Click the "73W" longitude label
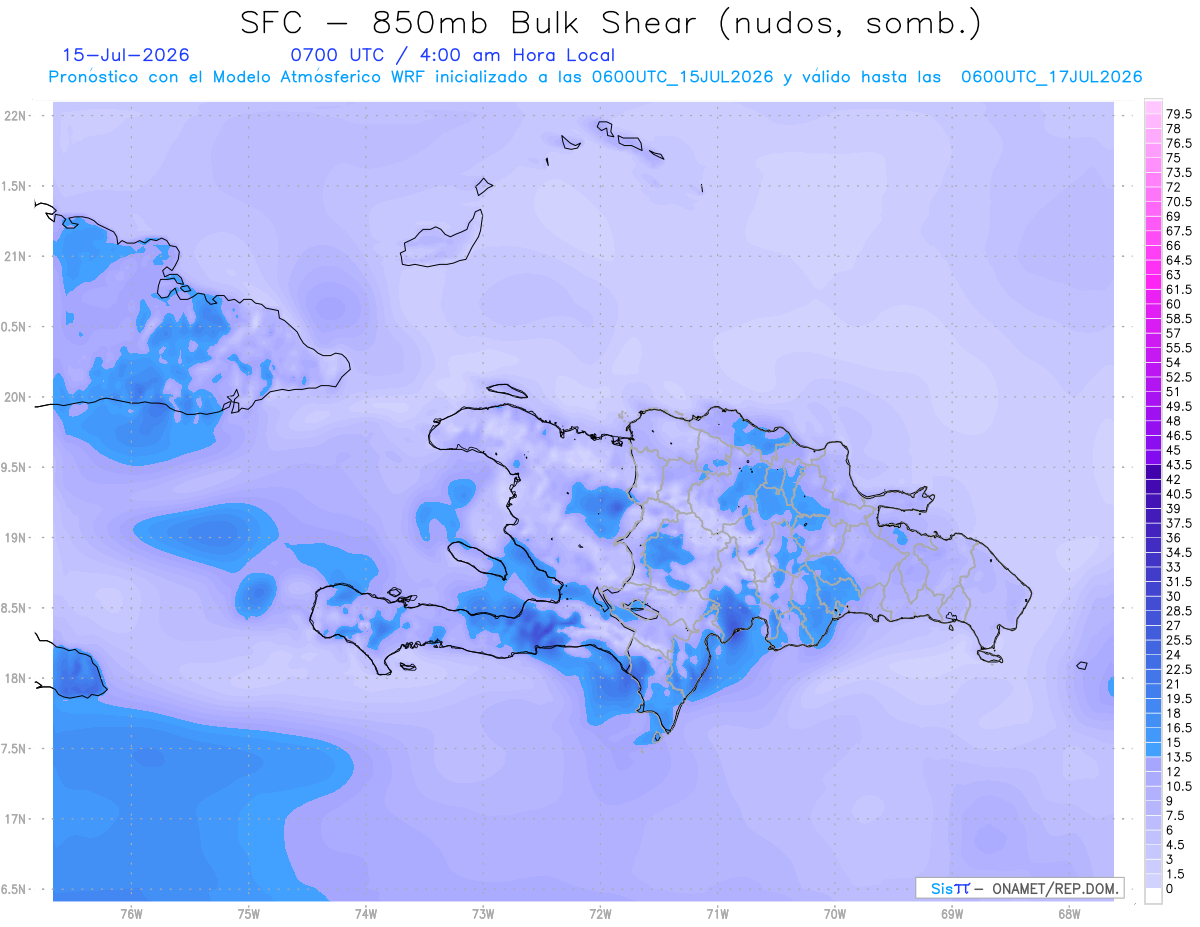1200x927 pixels. [x=483, y=914]
